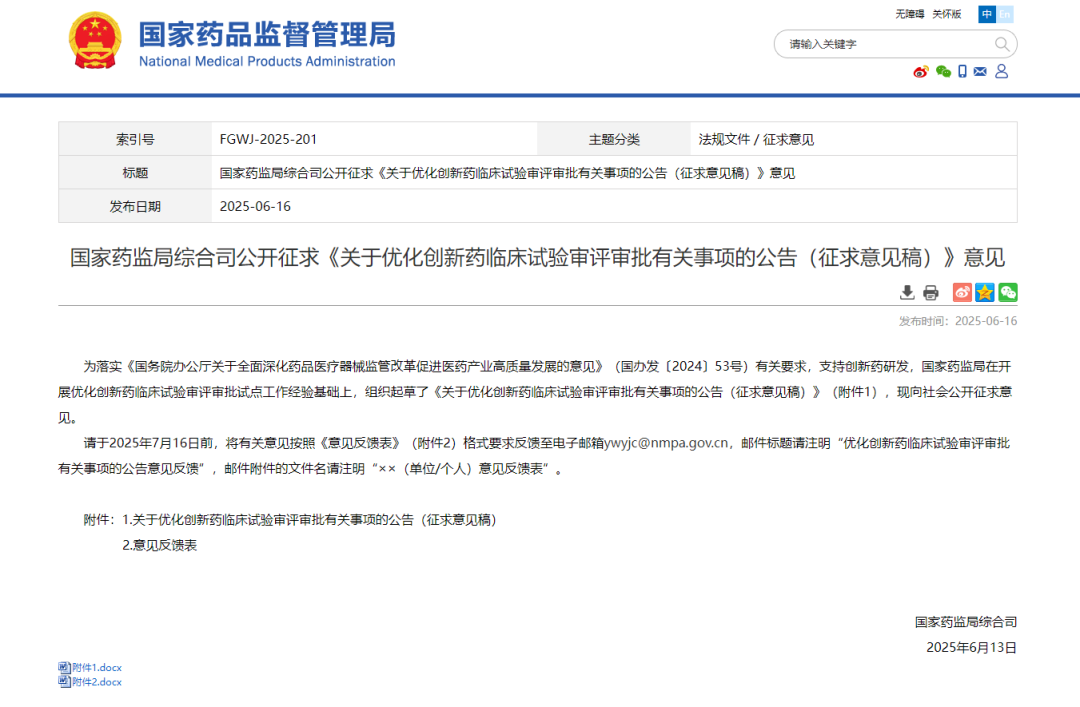Click attachment line 2.意见反馈表
Image resolution: width=1080 pixels, height=707 pixels.
pos(159,545)
